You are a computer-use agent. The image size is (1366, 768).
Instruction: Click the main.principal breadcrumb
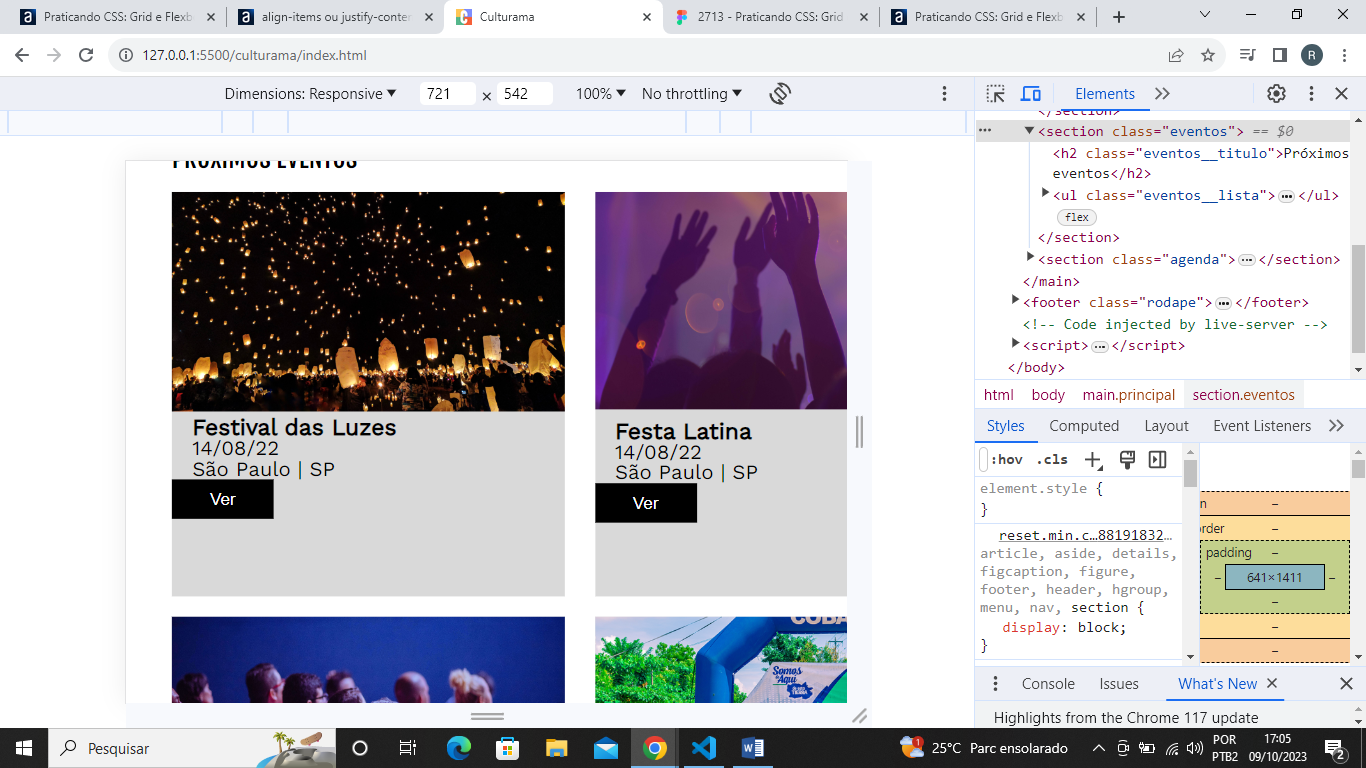pyautogui.click(x=1129, y=395)
